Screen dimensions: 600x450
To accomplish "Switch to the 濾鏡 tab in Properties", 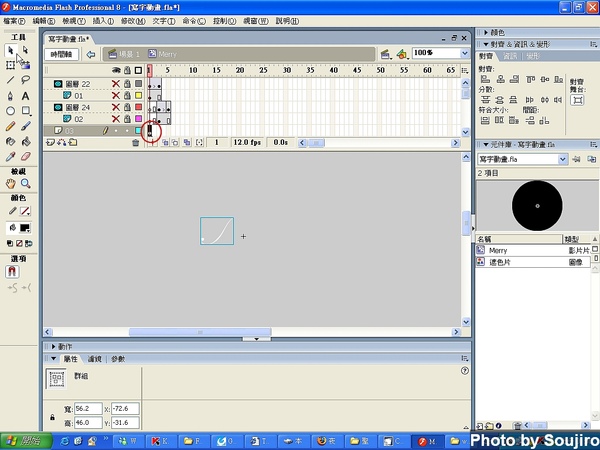I will coord(95,358).
